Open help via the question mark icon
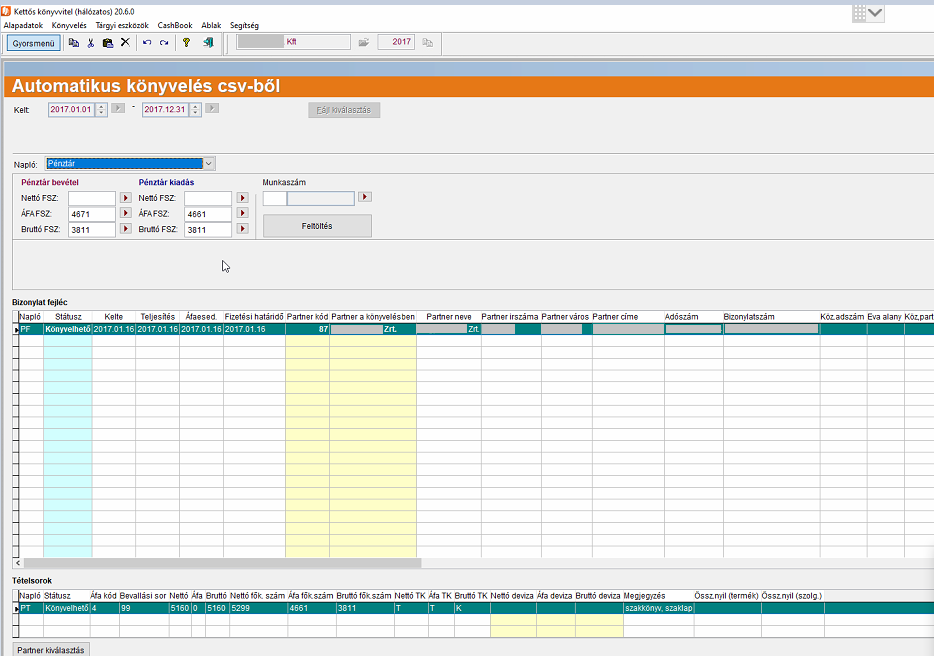934x656 pixels. point(186,43)
